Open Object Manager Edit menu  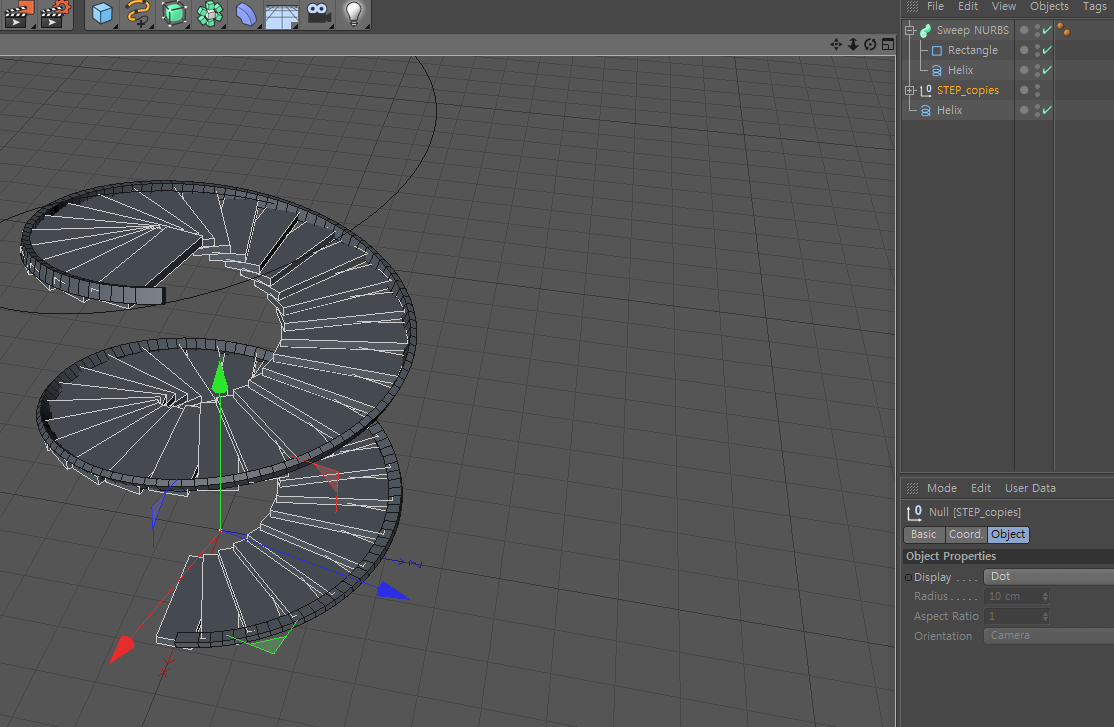(x=968, y=6)
